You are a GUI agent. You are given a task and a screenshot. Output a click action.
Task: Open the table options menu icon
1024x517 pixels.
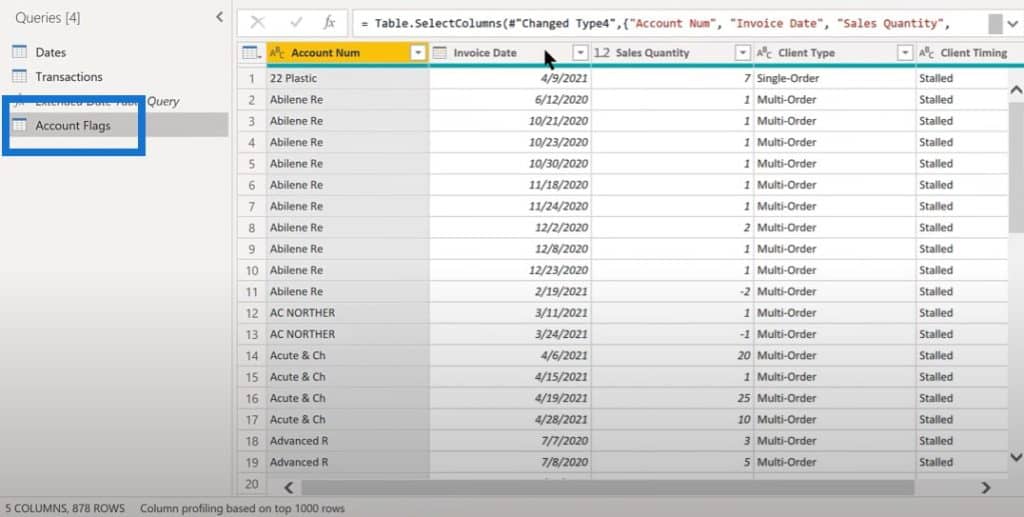tap(251, 53)
